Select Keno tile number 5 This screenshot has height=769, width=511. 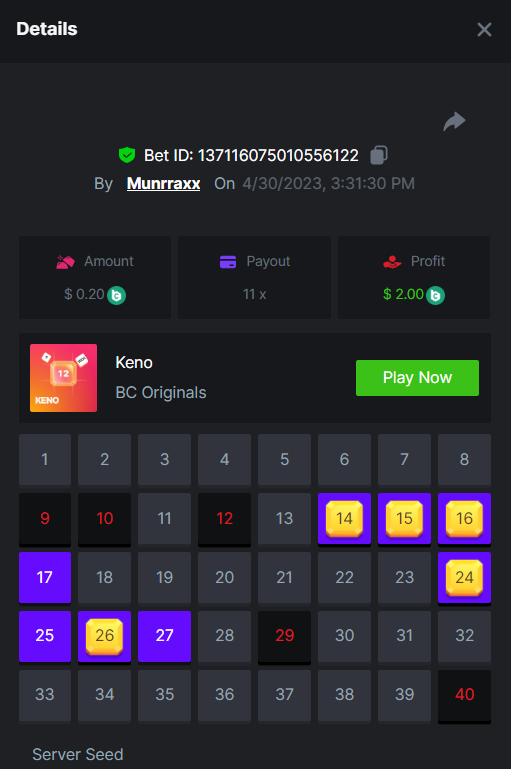[x=284, y=460]
